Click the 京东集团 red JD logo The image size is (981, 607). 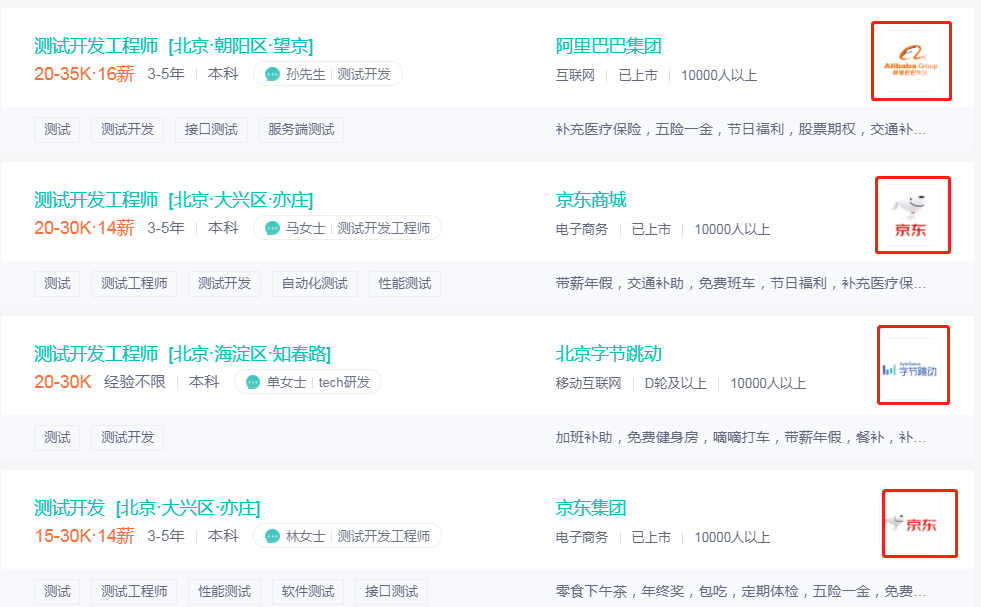click(x=919, y=523)
